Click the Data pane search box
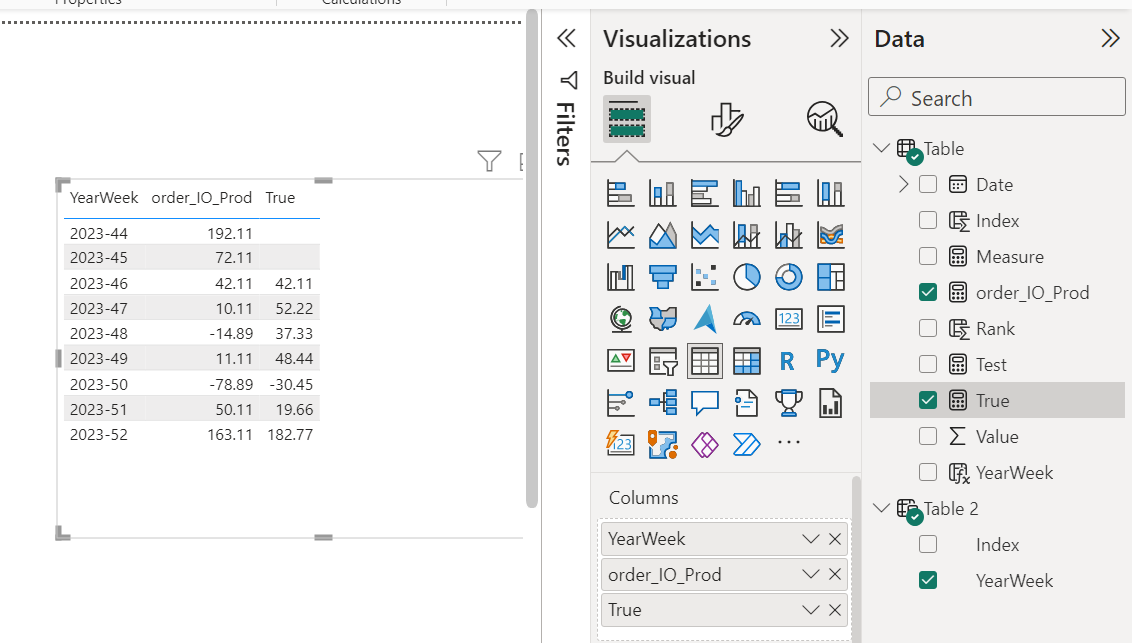 tap(996, 97)
